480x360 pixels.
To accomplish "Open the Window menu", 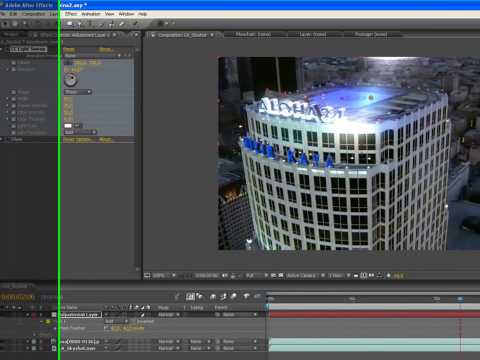I will tap(126, 14).
